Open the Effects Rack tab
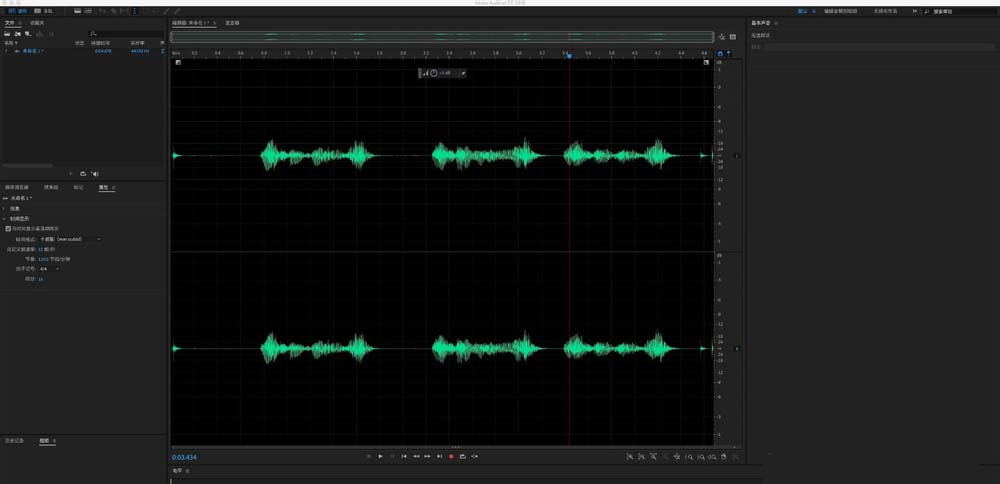The image size is (1000, 484). coord(51,187)
